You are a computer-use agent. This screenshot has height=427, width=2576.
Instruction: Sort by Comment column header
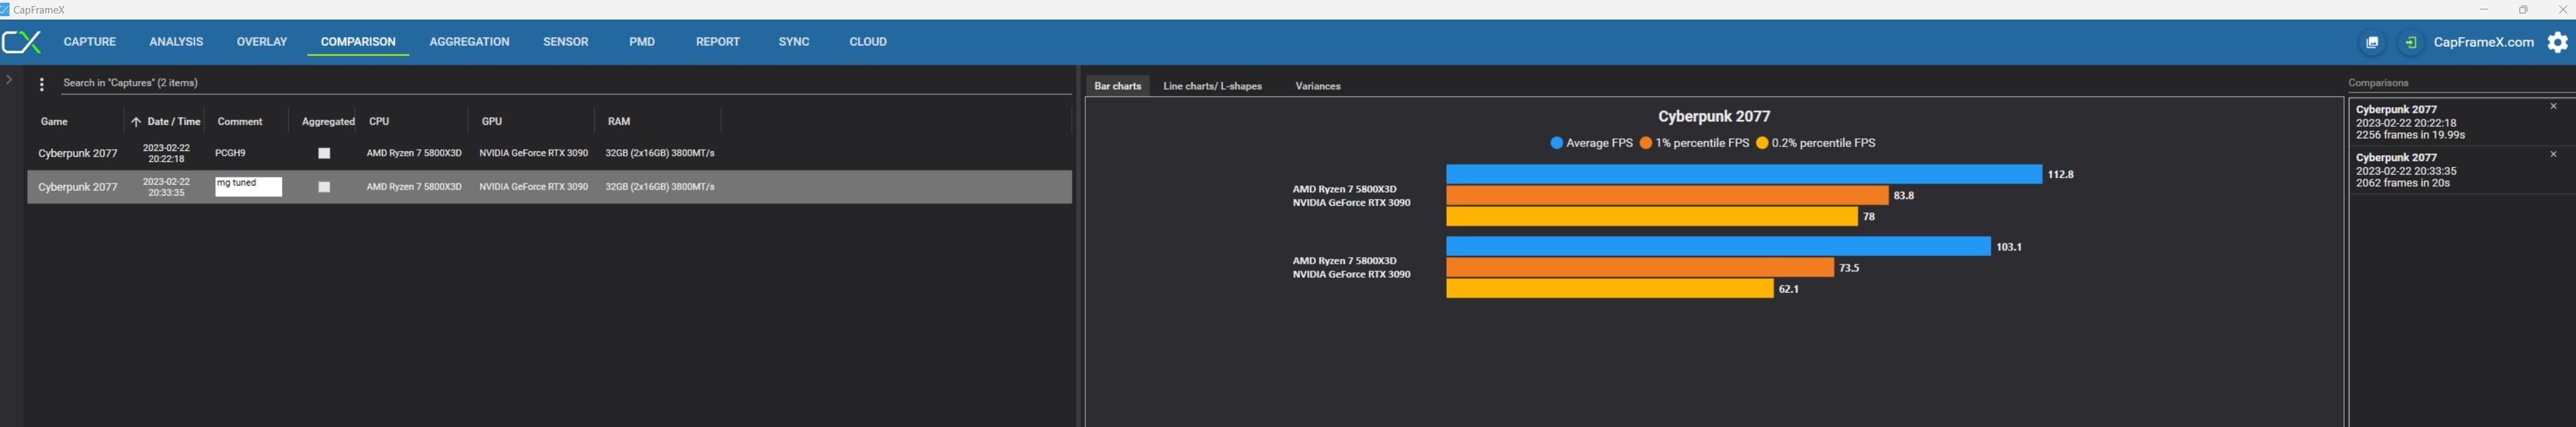(240, 122)
